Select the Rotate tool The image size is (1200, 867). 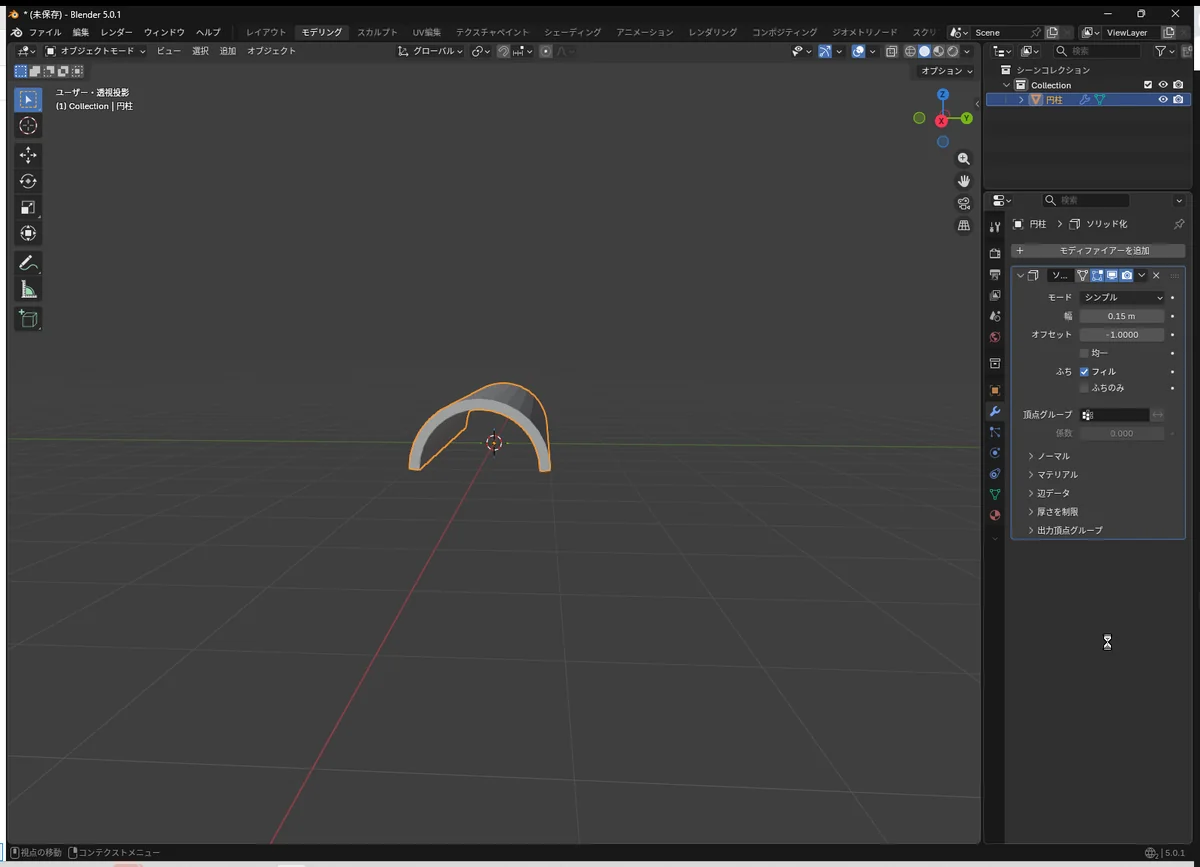tap(28, 181)
